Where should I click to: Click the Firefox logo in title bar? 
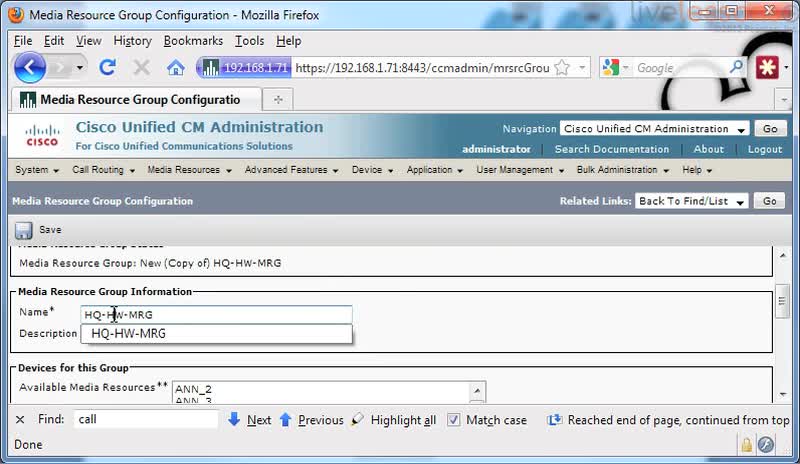coord(16,15)
